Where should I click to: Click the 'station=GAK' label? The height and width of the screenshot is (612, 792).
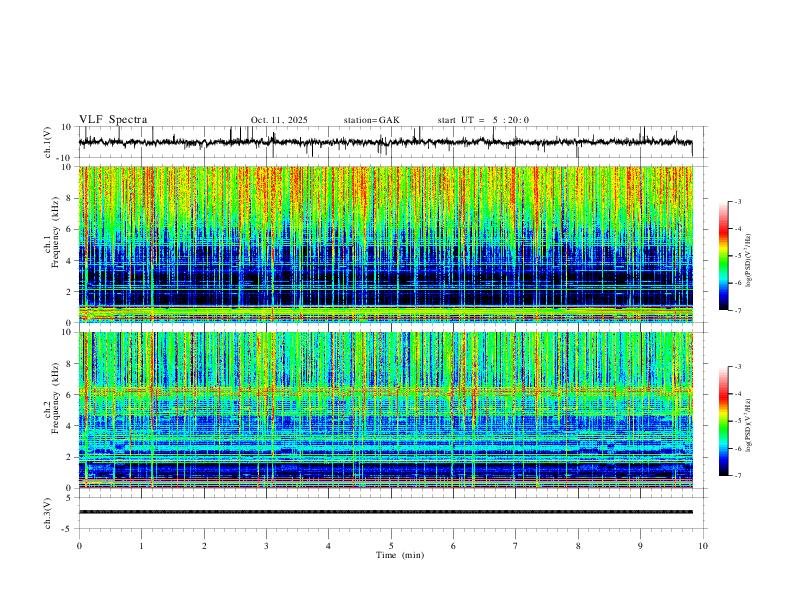(371, 120)
